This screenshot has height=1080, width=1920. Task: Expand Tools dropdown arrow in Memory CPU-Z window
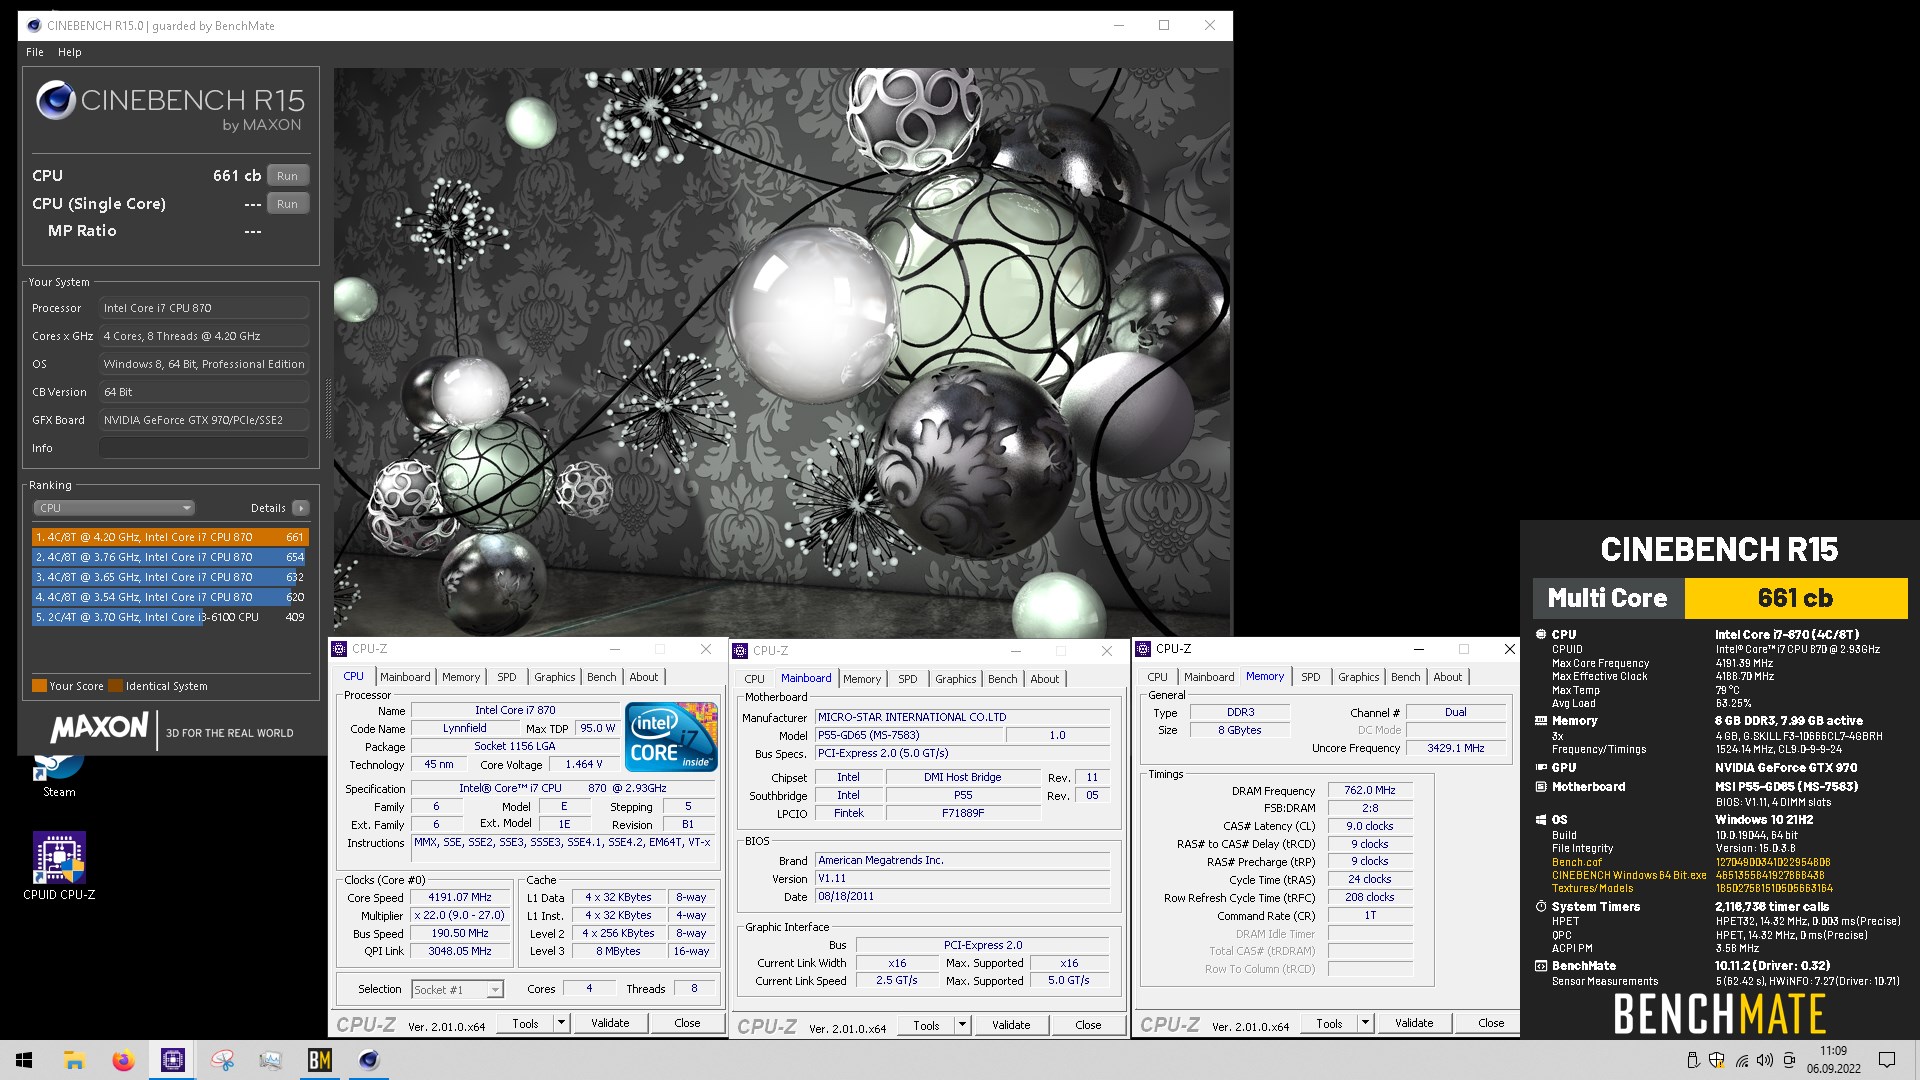1365,1023
